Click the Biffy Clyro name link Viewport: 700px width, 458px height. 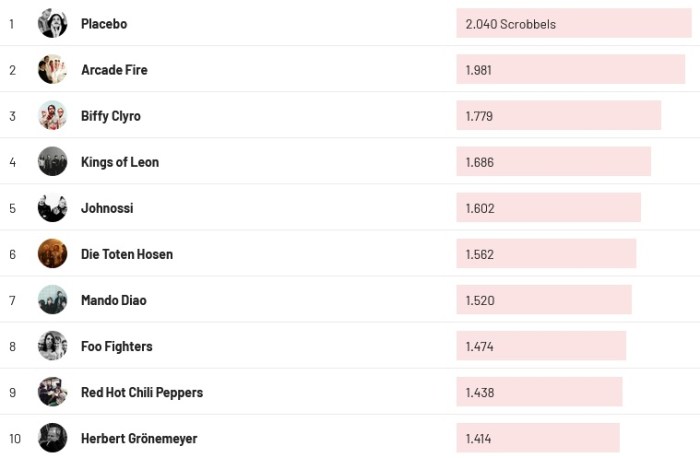(111, 116)
